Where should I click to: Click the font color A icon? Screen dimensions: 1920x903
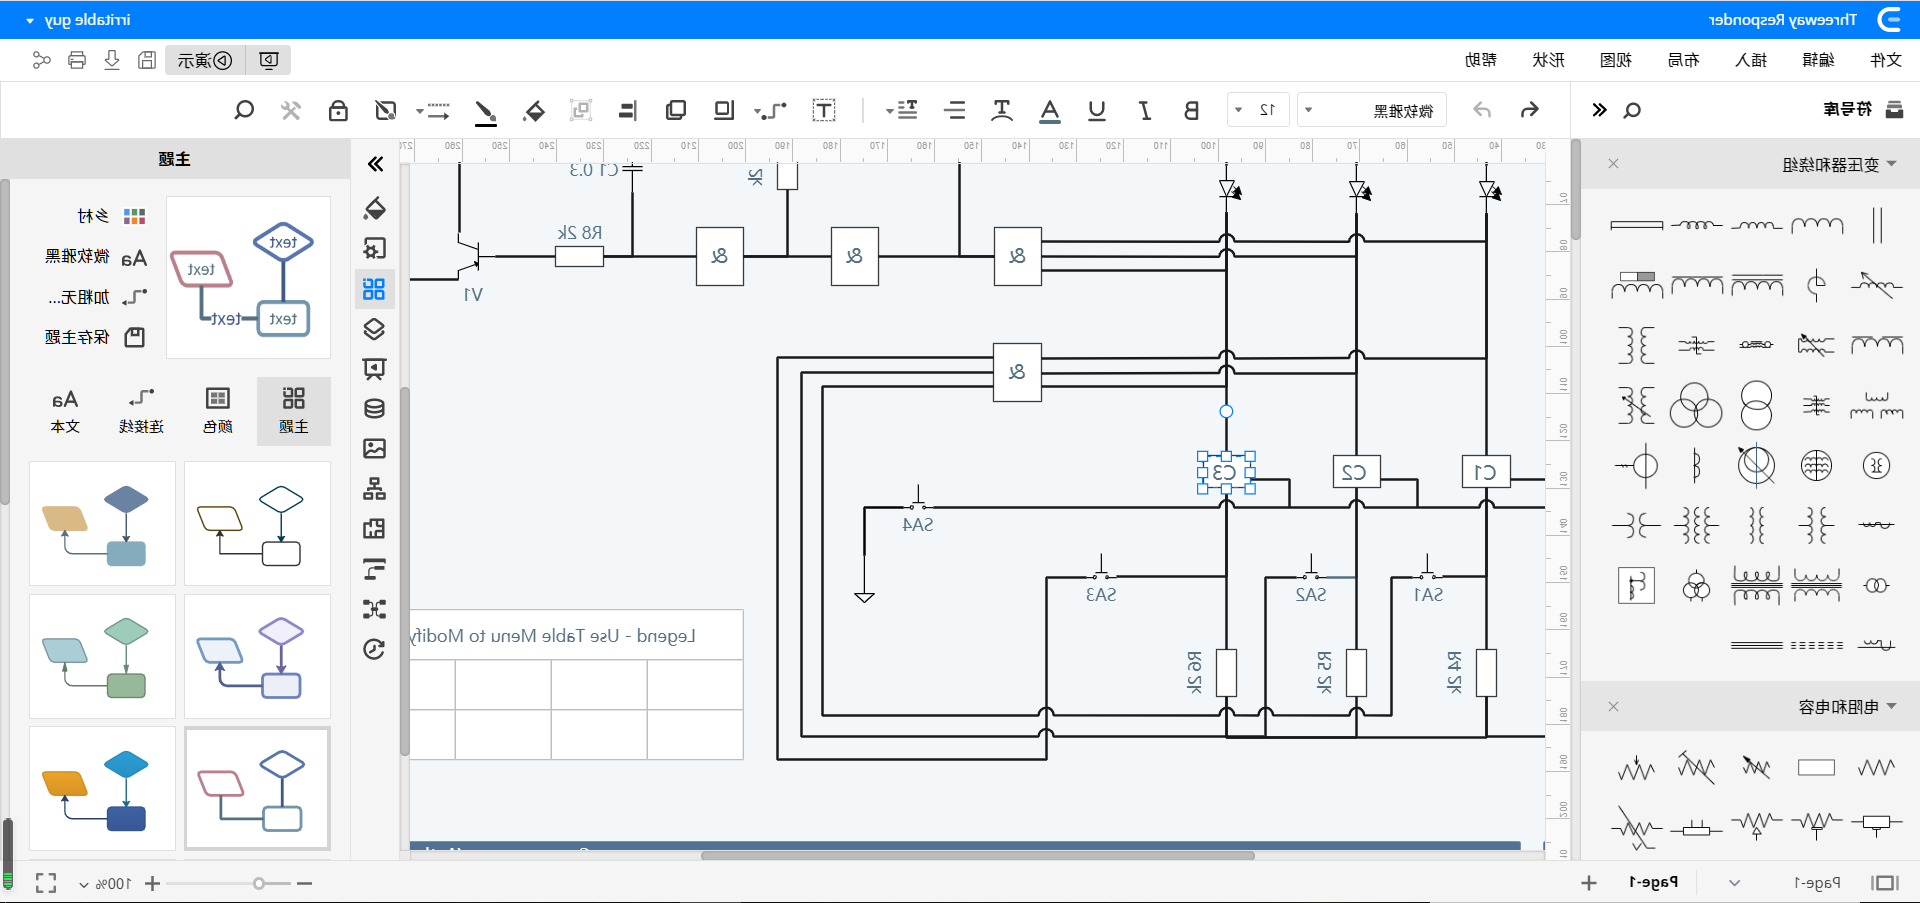pos(1050,110)
